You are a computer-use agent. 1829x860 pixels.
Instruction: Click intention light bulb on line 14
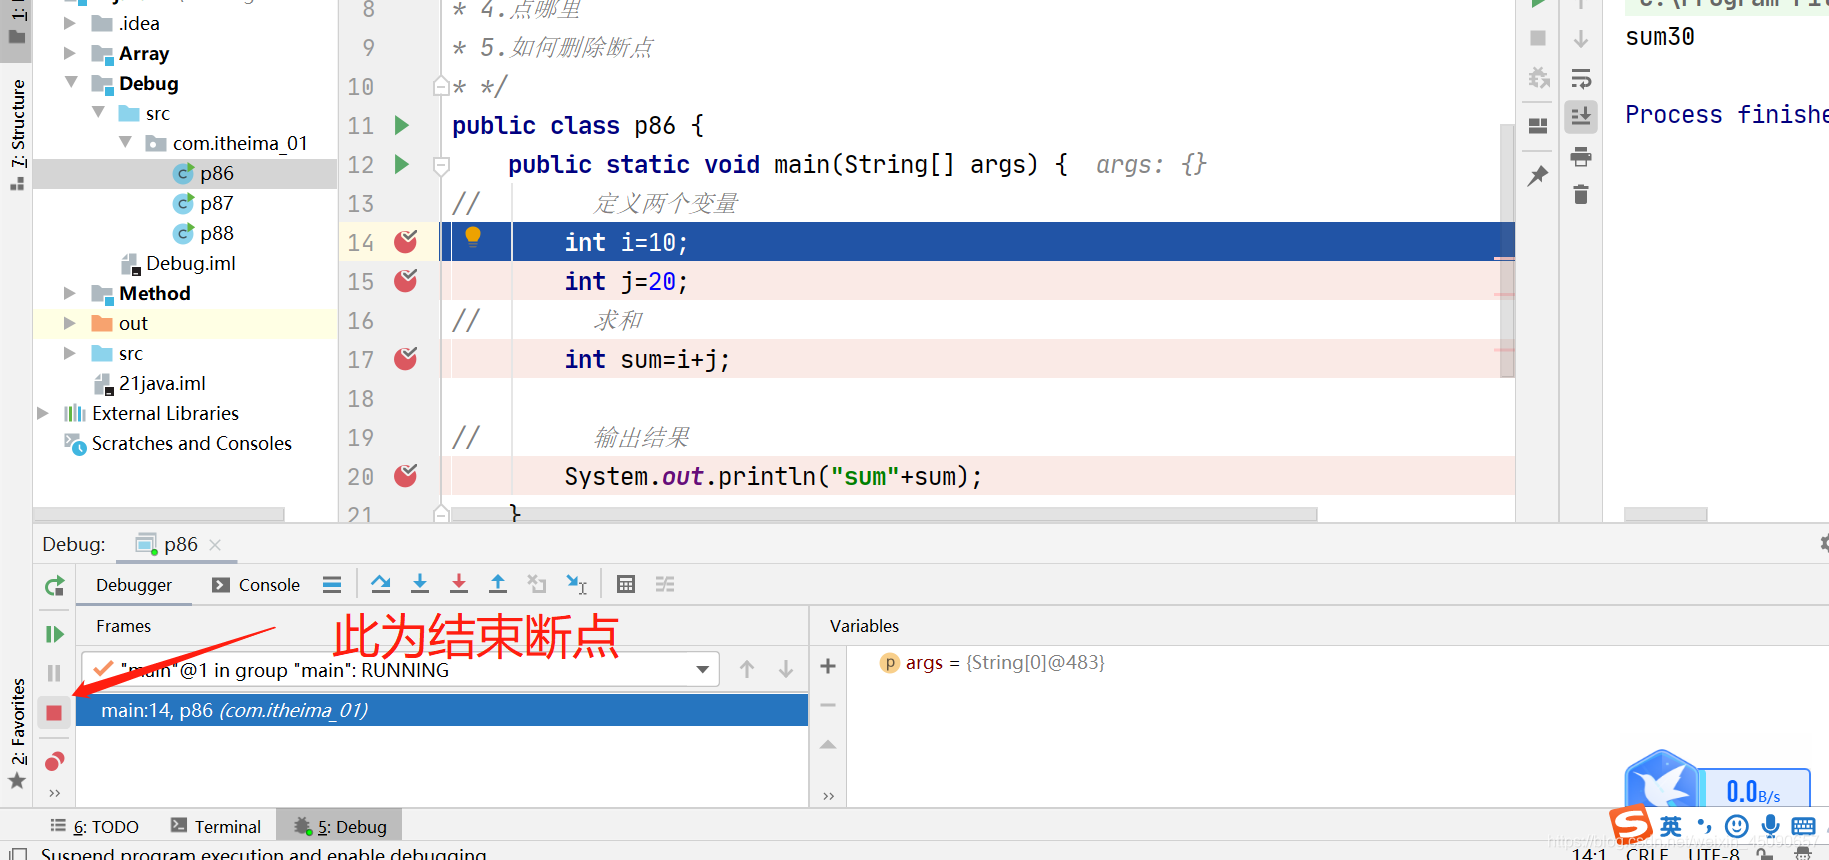[473, 237]
